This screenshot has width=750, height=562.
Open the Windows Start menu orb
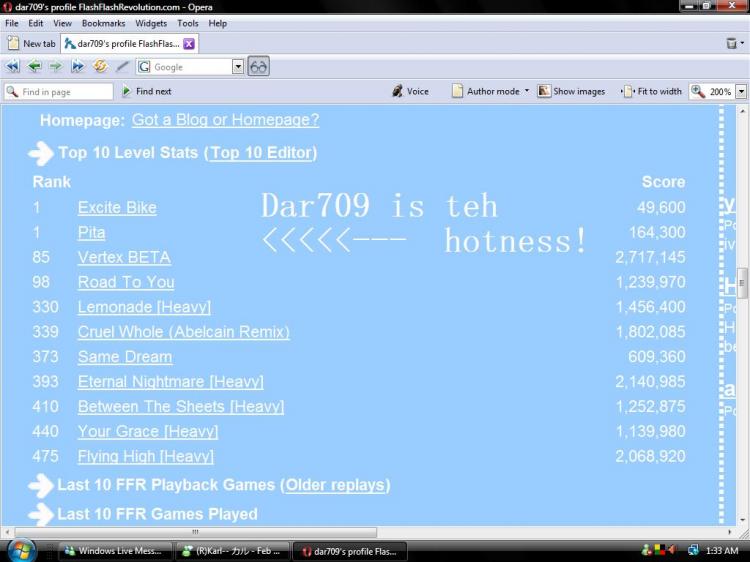point(22,550)
